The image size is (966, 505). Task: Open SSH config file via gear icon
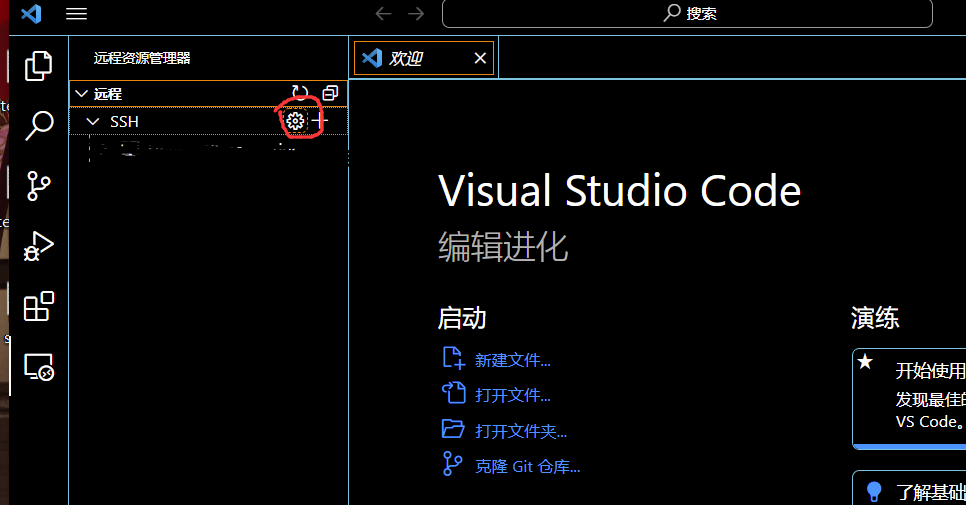pos(295,121)
